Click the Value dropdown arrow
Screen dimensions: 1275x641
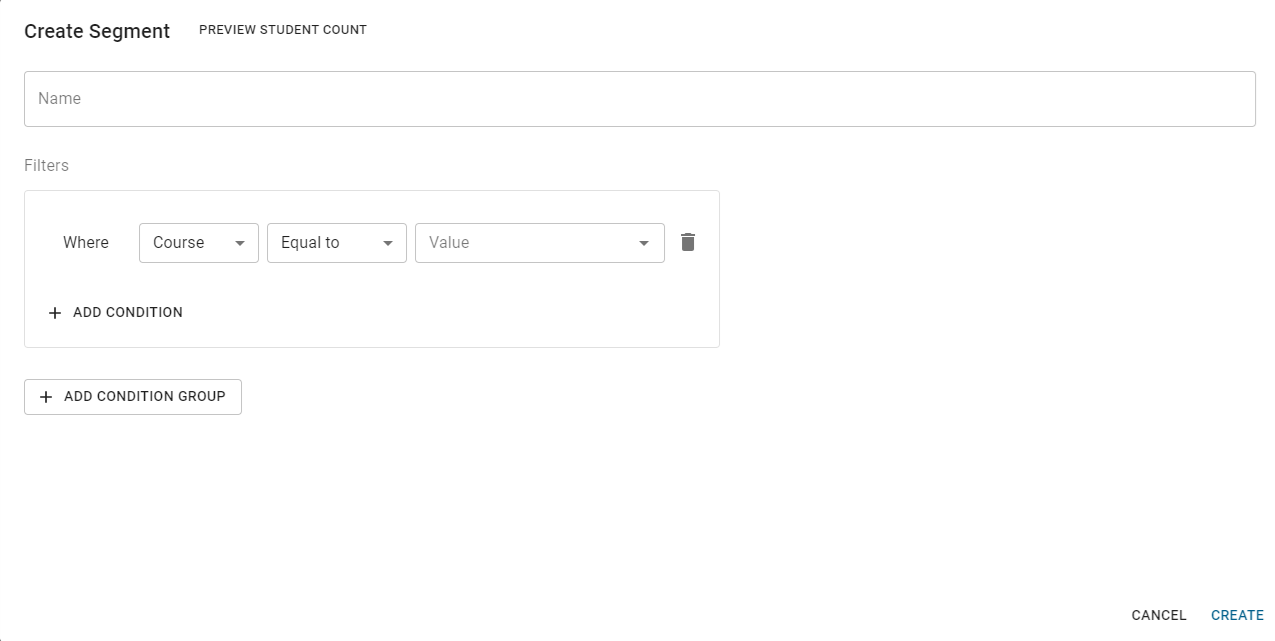[x=645, y=243]
